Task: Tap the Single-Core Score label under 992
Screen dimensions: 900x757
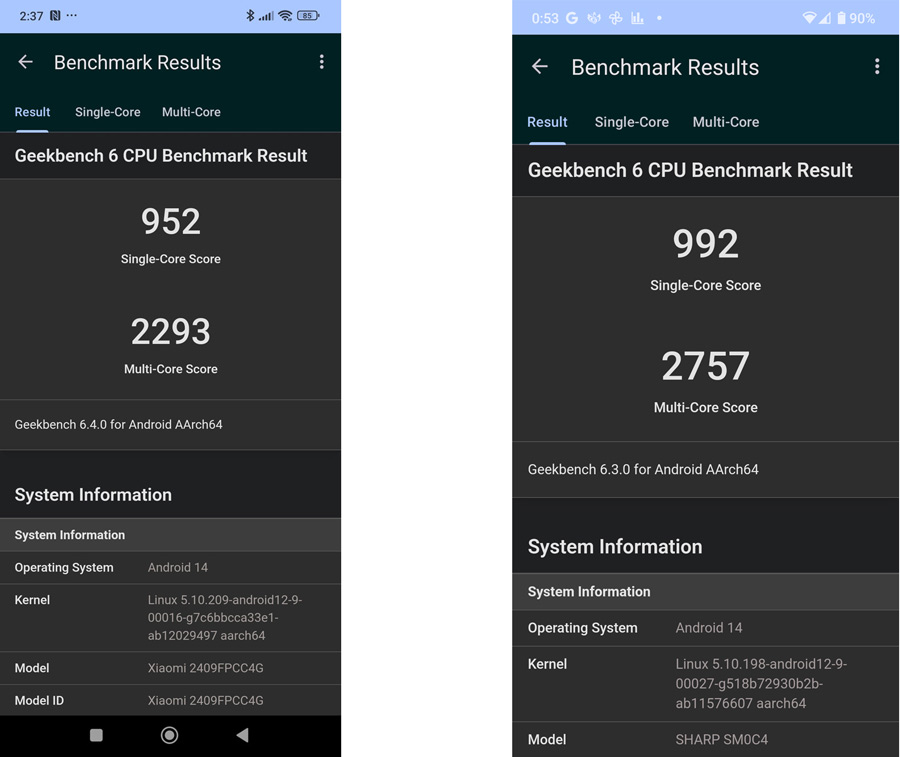Action: pyautogui.click(x=705, y=285)
